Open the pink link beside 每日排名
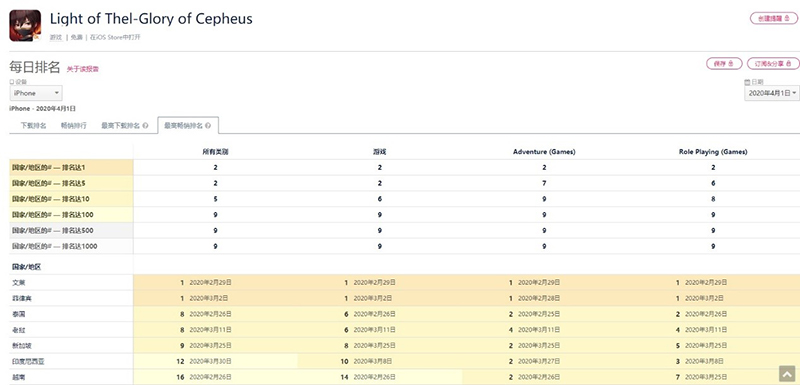800x385 pixels. tap(83, 69)
